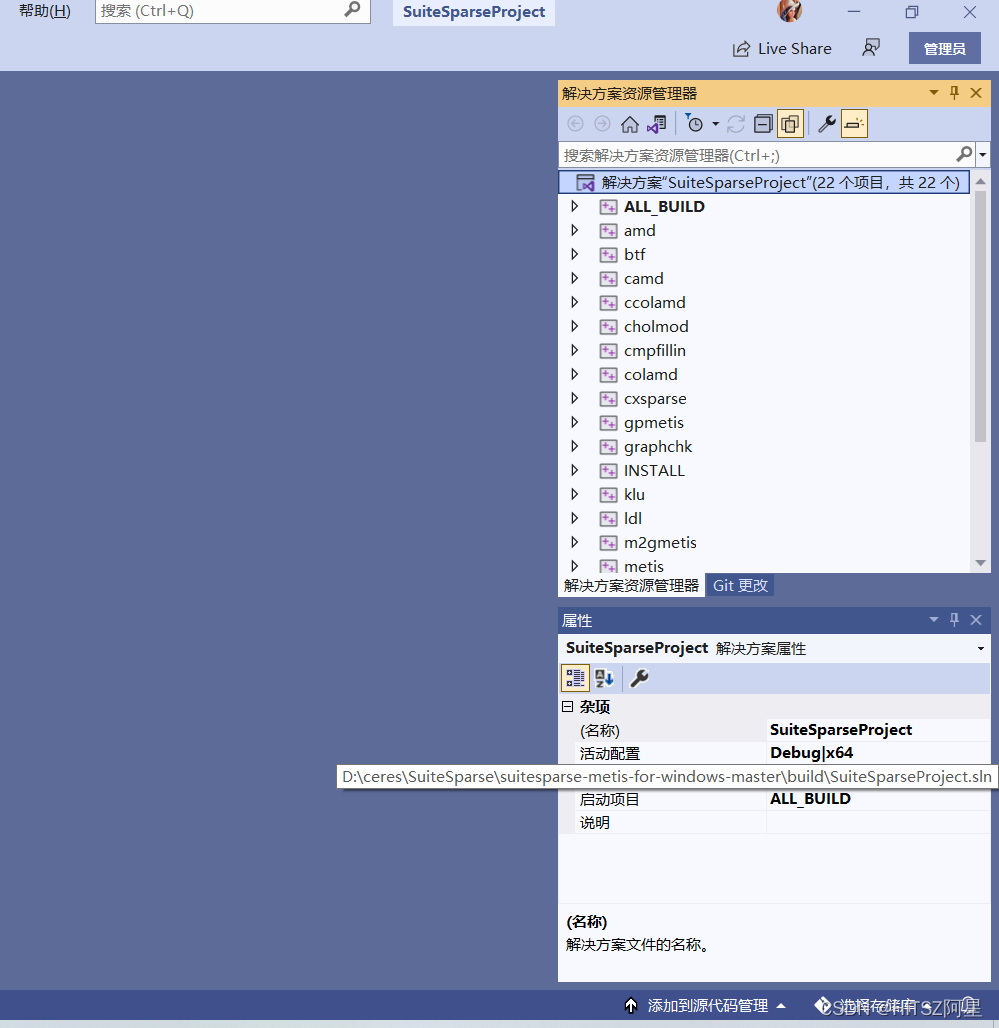Switch views icon in Solution Explorer toolbar
This screenshot has width=999, height=1028.
(x=657, y=124)
